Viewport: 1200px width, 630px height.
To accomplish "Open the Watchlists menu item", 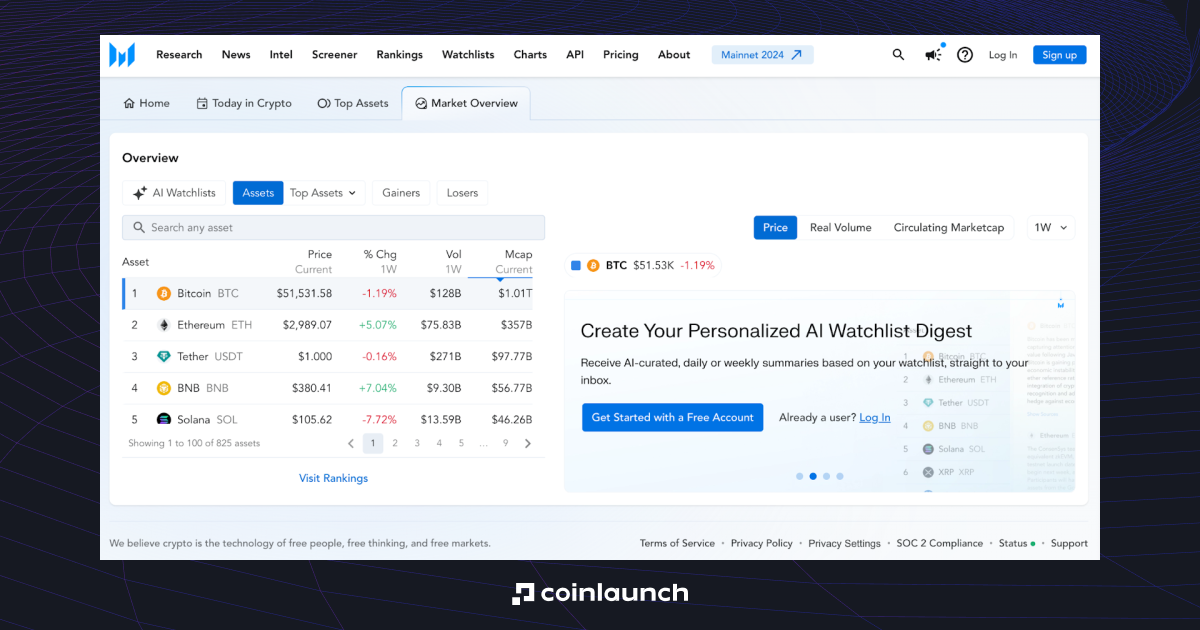I will click(468, 55).
